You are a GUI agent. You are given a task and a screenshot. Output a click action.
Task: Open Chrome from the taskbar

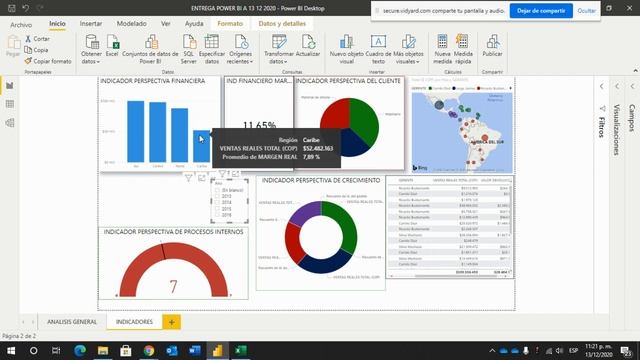pyautogui.click(x=149, y=350)
